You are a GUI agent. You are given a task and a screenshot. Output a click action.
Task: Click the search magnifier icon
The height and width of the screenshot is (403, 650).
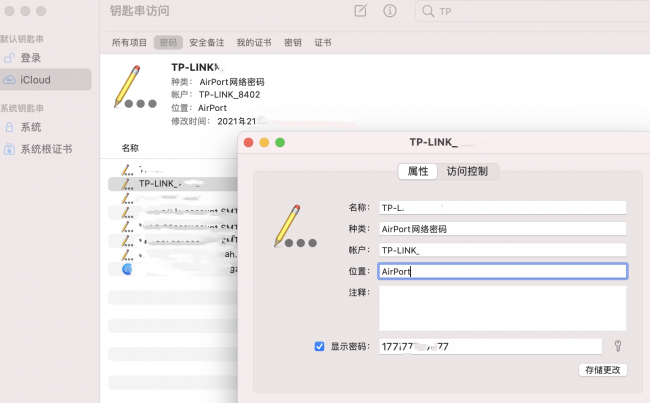[x=427, y=11]
